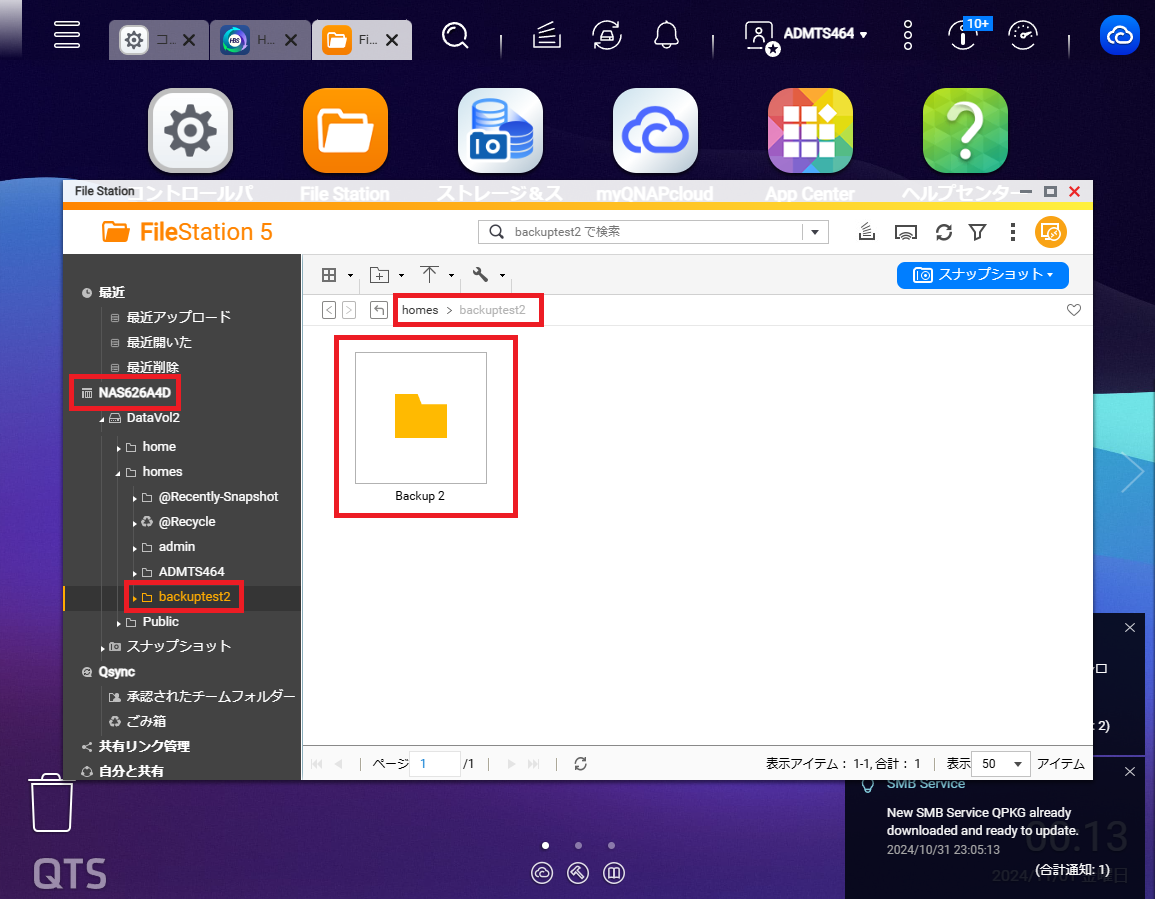Launch Control Panel gear desktop icon

click(190, 130)
